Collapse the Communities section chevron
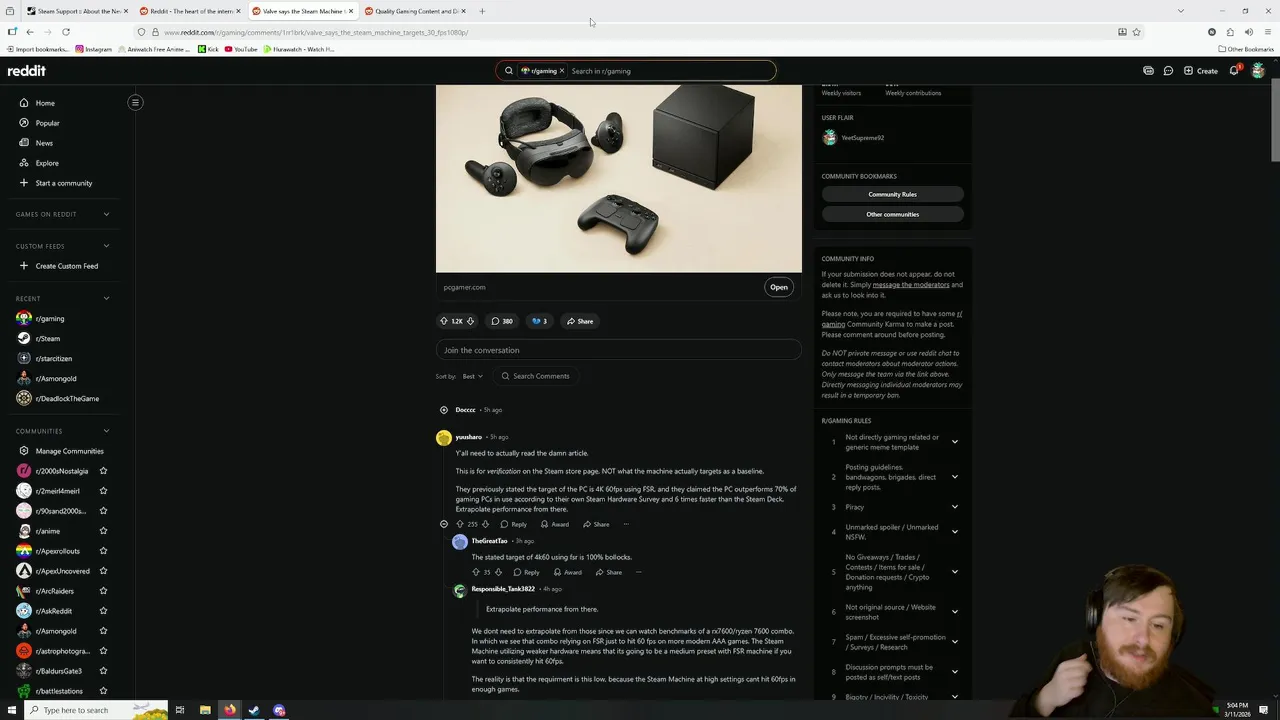This screenshot has height=720, width=1280. (x=106, y=431)
